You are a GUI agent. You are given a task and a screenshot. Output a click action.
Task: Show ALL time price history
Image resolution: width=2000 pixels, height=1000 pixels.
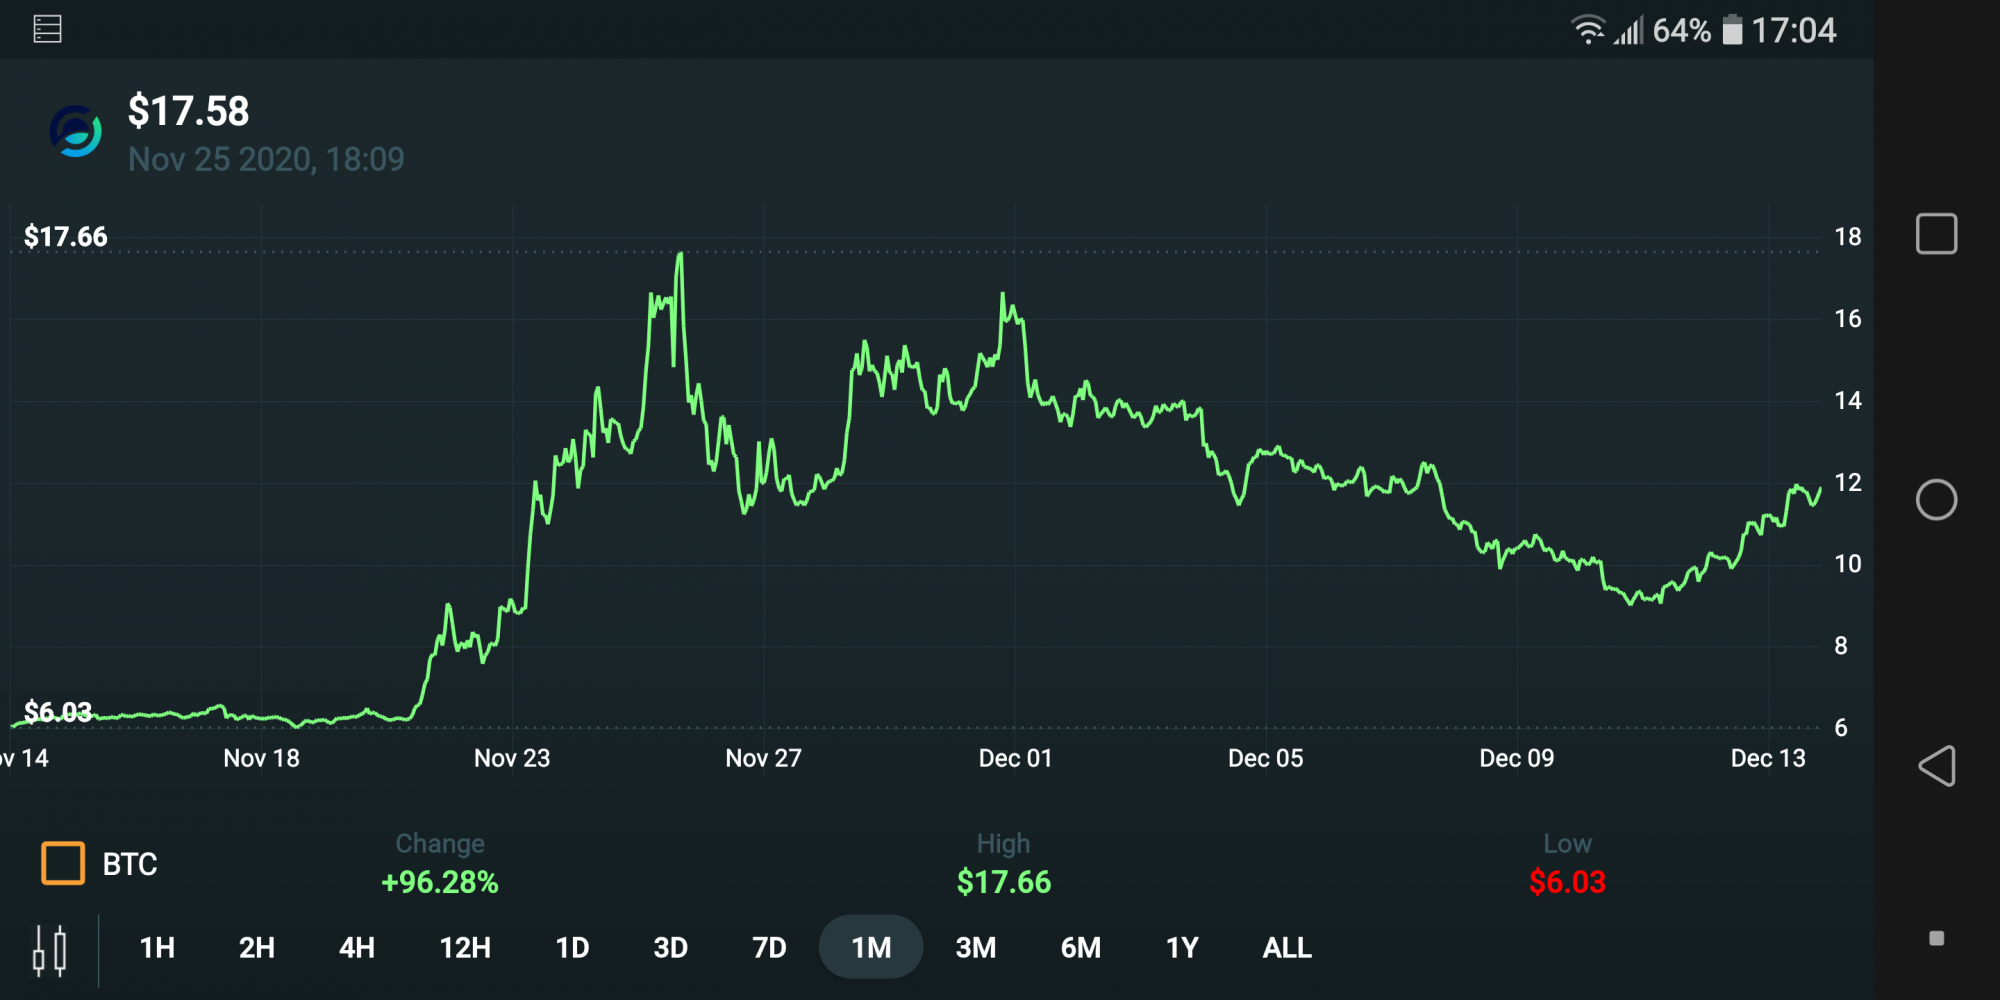coord(1287,947)
